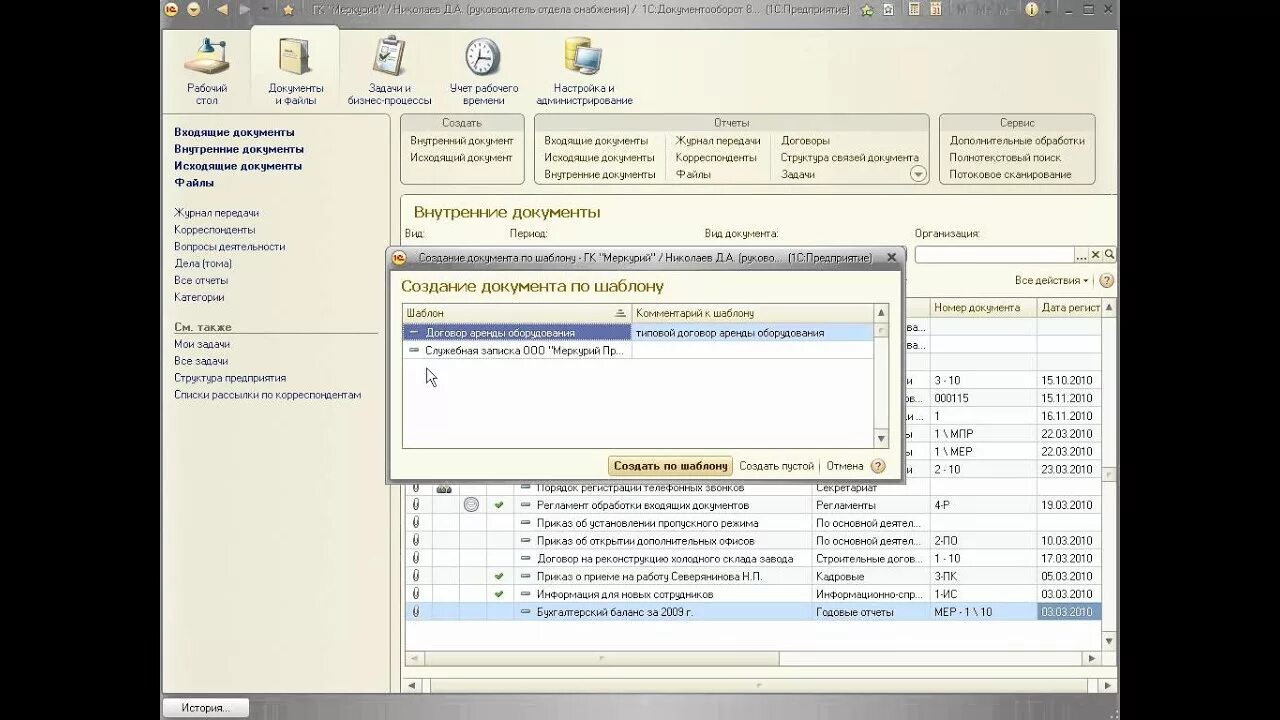The width and height of the screenshot is (1280, 720).
Task: Click Создать пустой button
Action: click(x=776, y=466)
